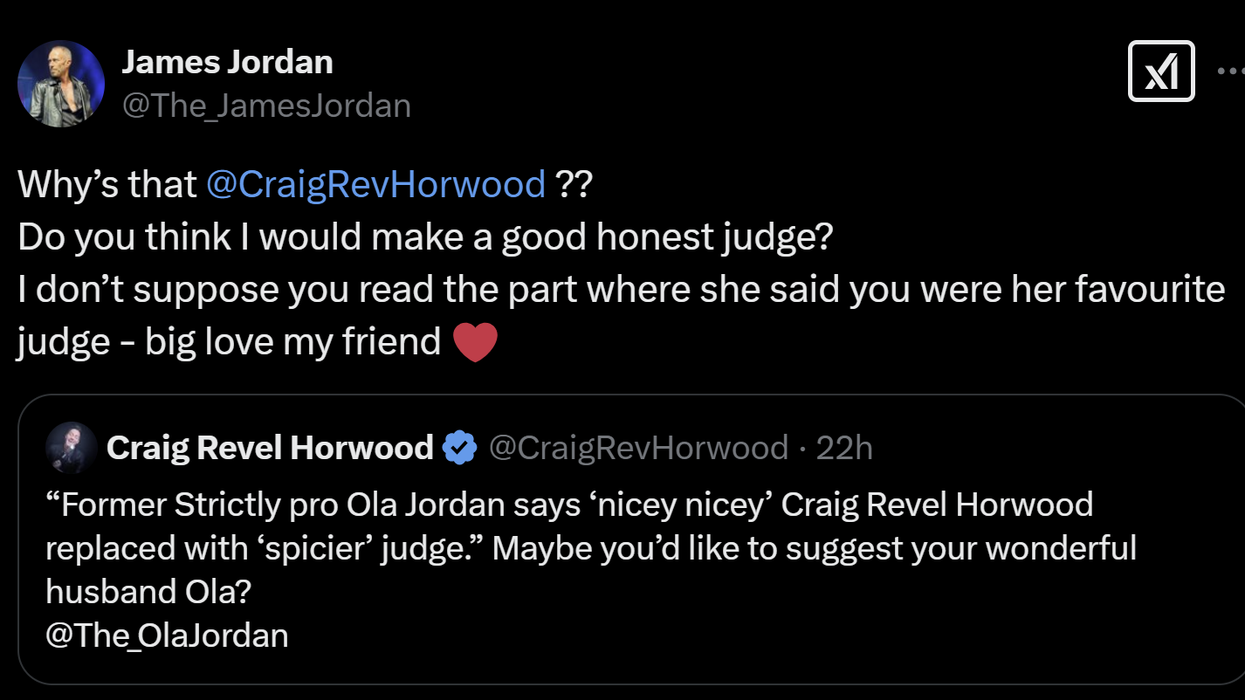The image size is (1245, 700).
Task: Click the @The_OlaJordan mention
Action: click(x=167, y=635)
